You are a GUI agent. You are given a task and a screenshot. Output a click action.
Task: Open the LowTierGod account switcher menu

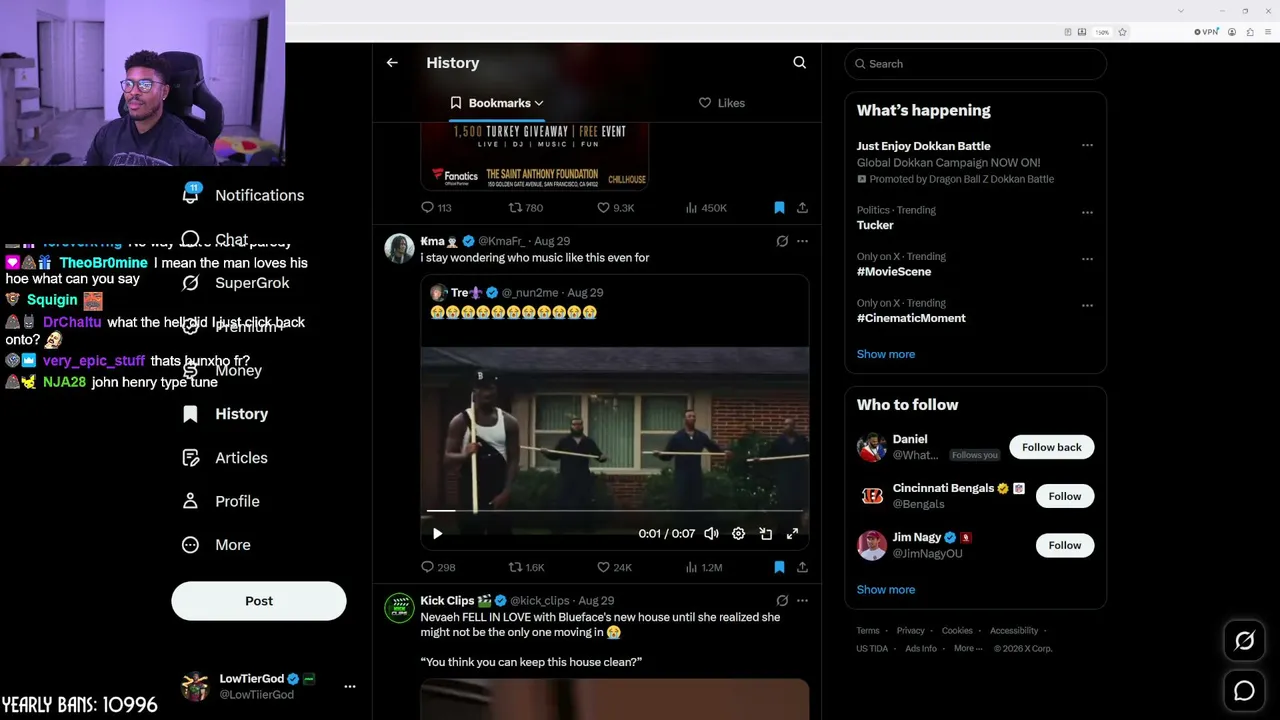pyautogui.click(x=350, y=686)
